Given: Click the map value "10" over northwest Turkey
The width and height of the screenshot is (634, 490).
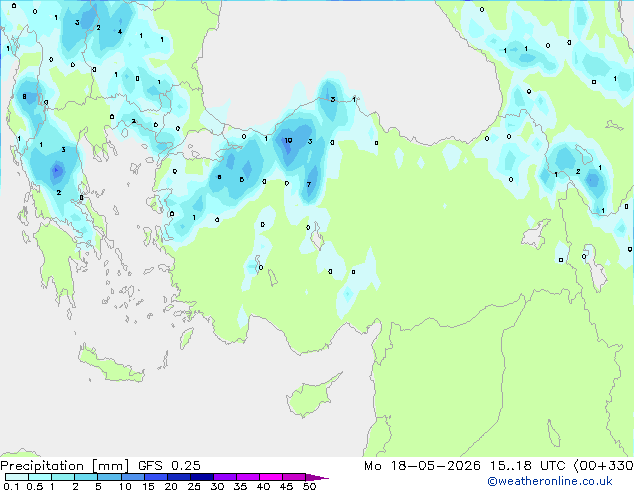Looking at the screenshot, I should click(x=288, y=140).
